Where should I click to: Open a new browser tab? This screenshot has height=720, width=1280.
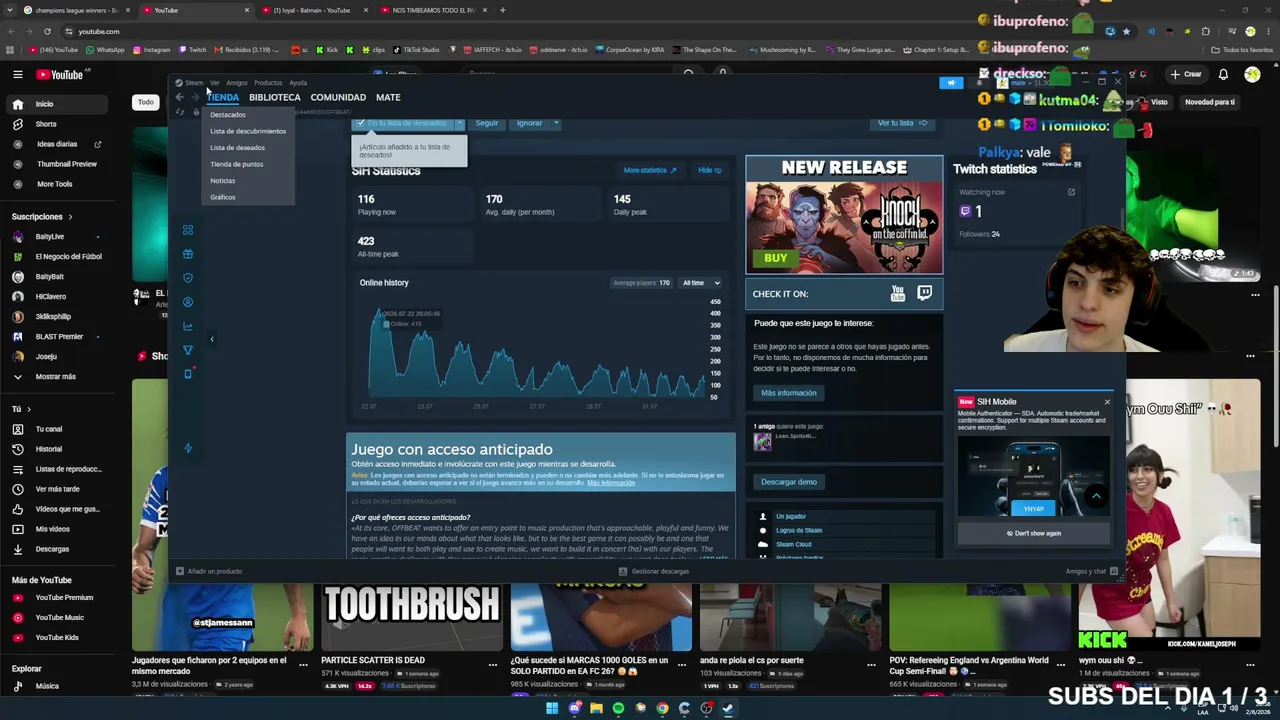[502, 10]
